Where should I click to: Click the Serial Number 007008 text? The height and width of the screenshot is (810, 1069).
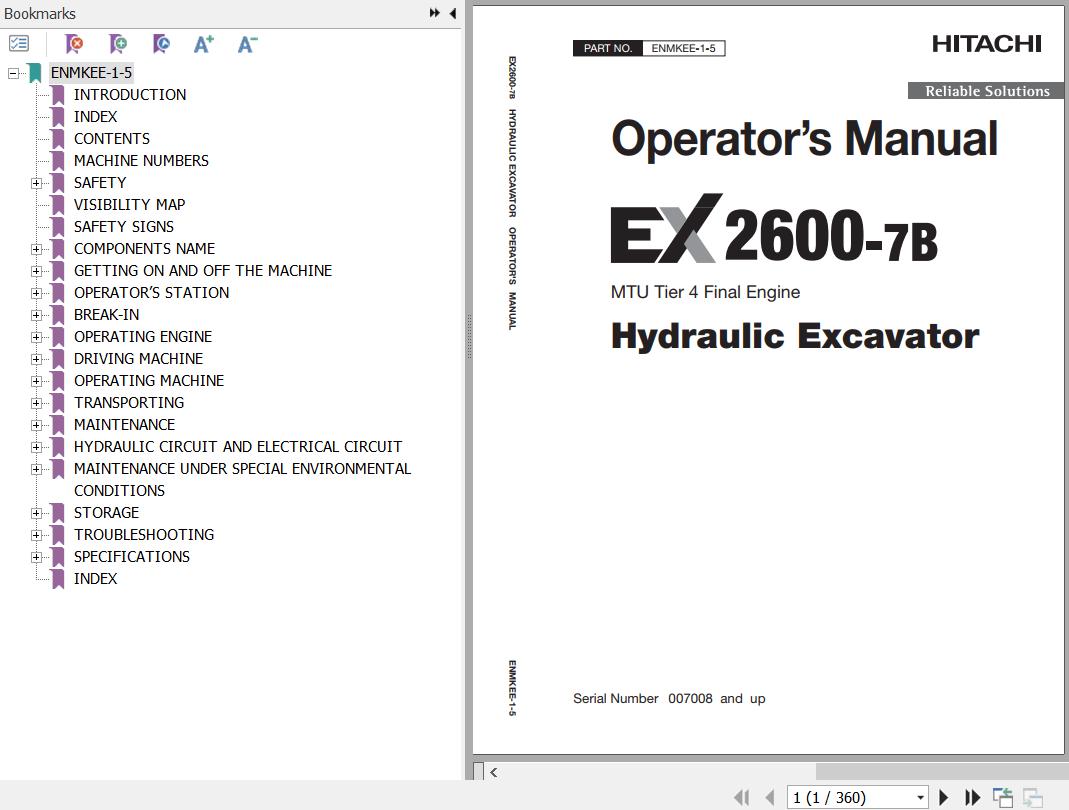pyautogui.click(x=669, y=699)
